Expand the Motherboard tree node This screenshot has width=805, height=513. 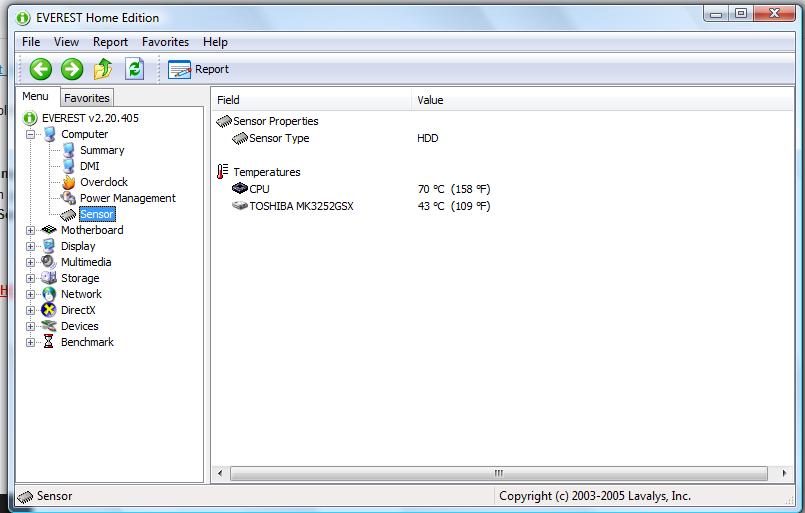click(30, 231)
